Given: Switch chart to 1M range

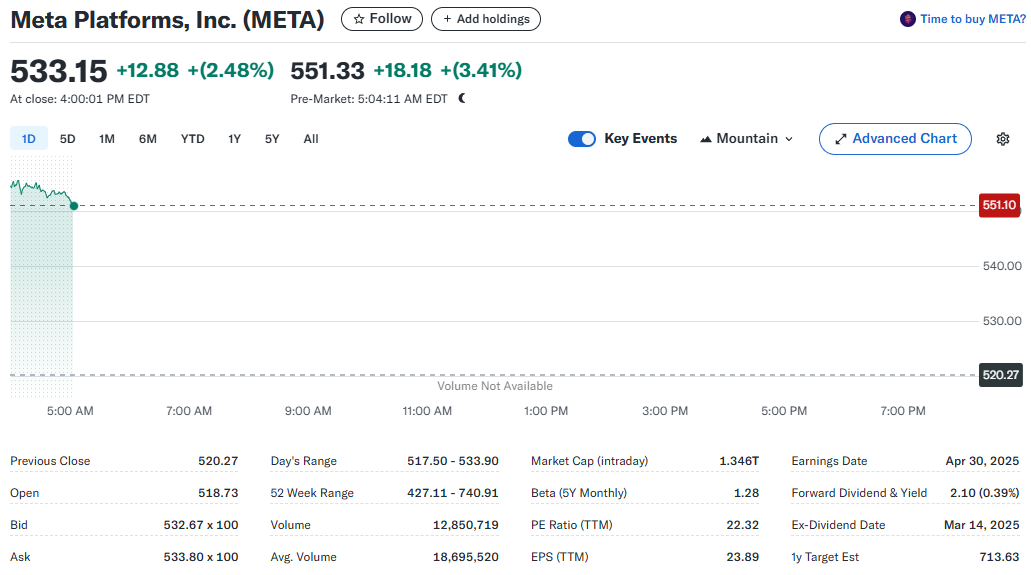Looking at the screenshot, I should pyautogui.click(x=107, y=139).
